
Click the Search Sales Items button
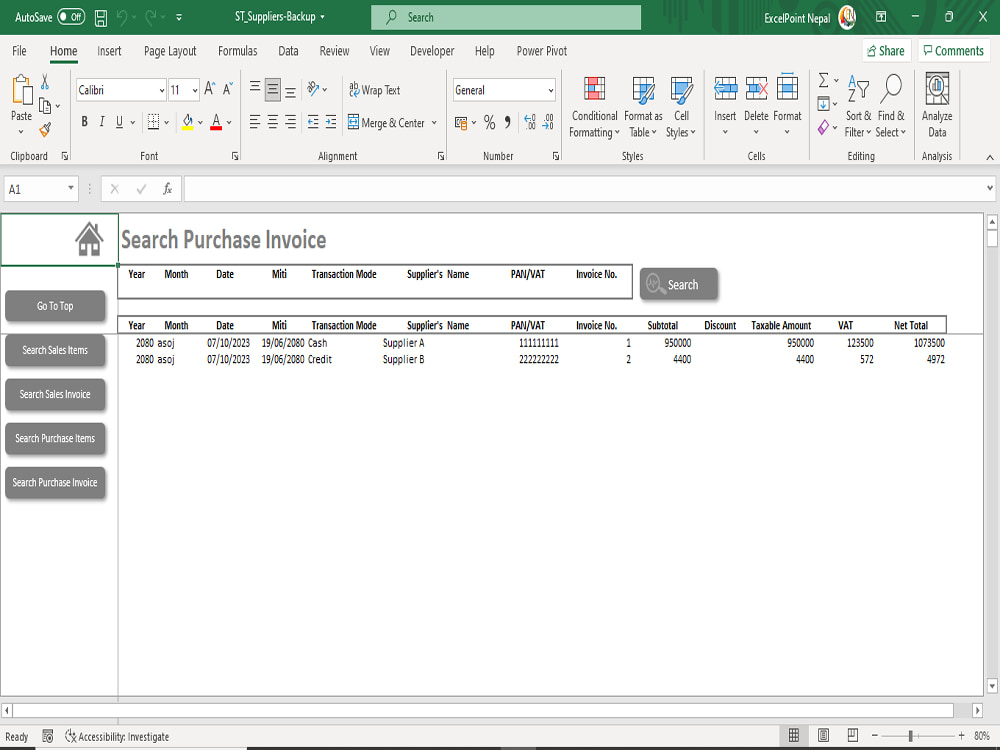click(55, 350)
